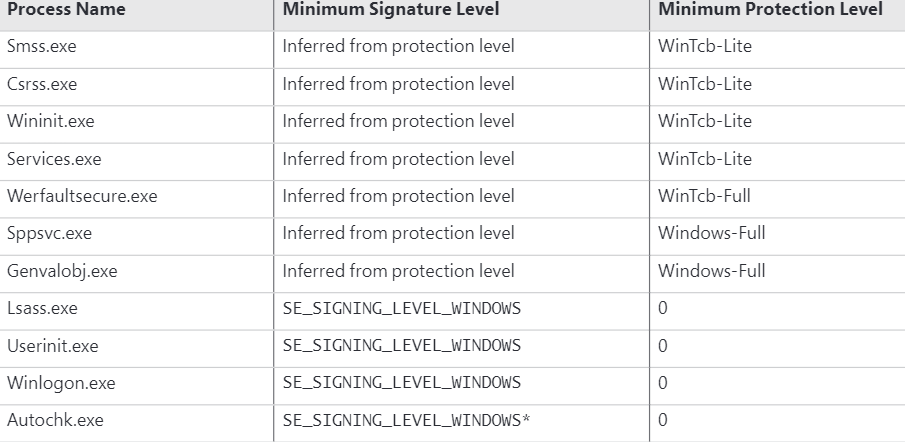Select the Werfaultsecure.exe process cell
The width and height of the screenshot is (905, 442).
click(x=82, y=196)
